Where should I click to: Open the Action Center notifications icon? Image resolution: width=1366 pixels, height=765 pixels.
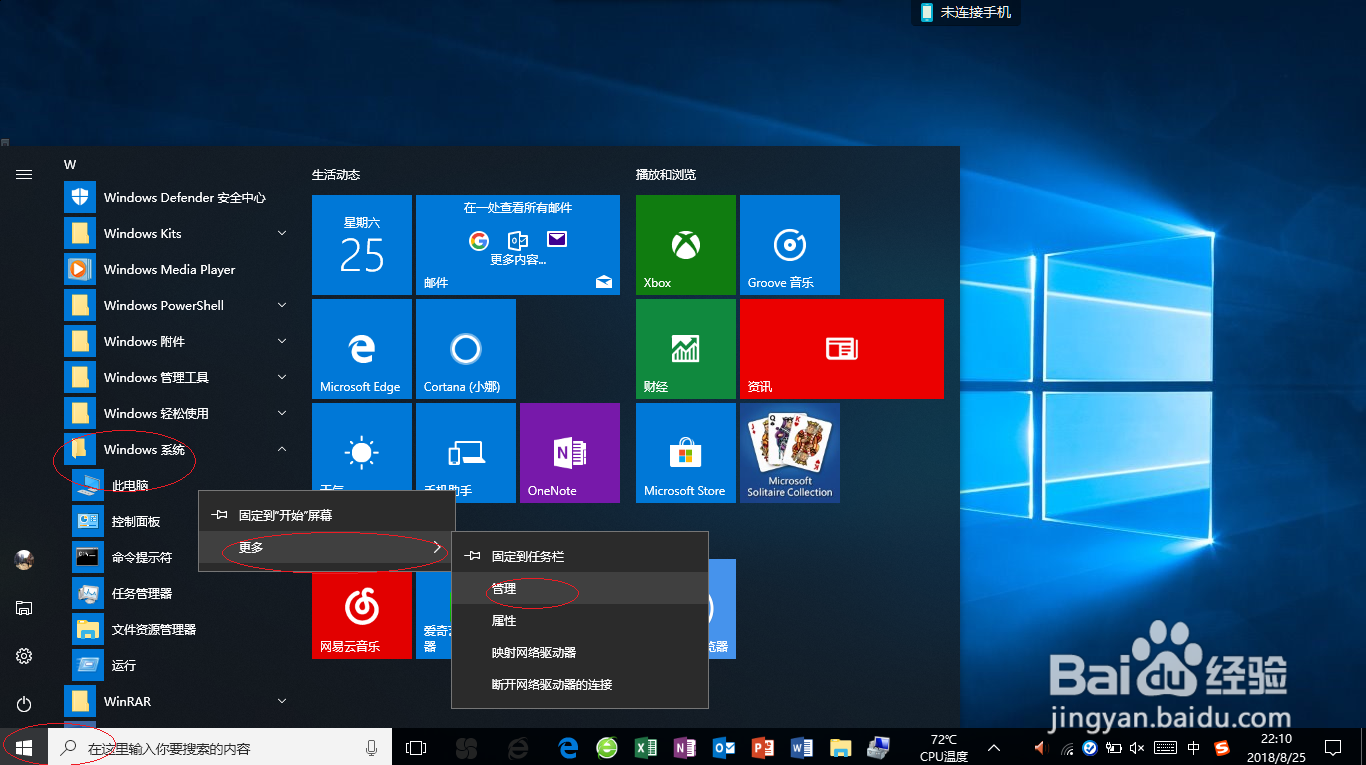pos(1333,747)
